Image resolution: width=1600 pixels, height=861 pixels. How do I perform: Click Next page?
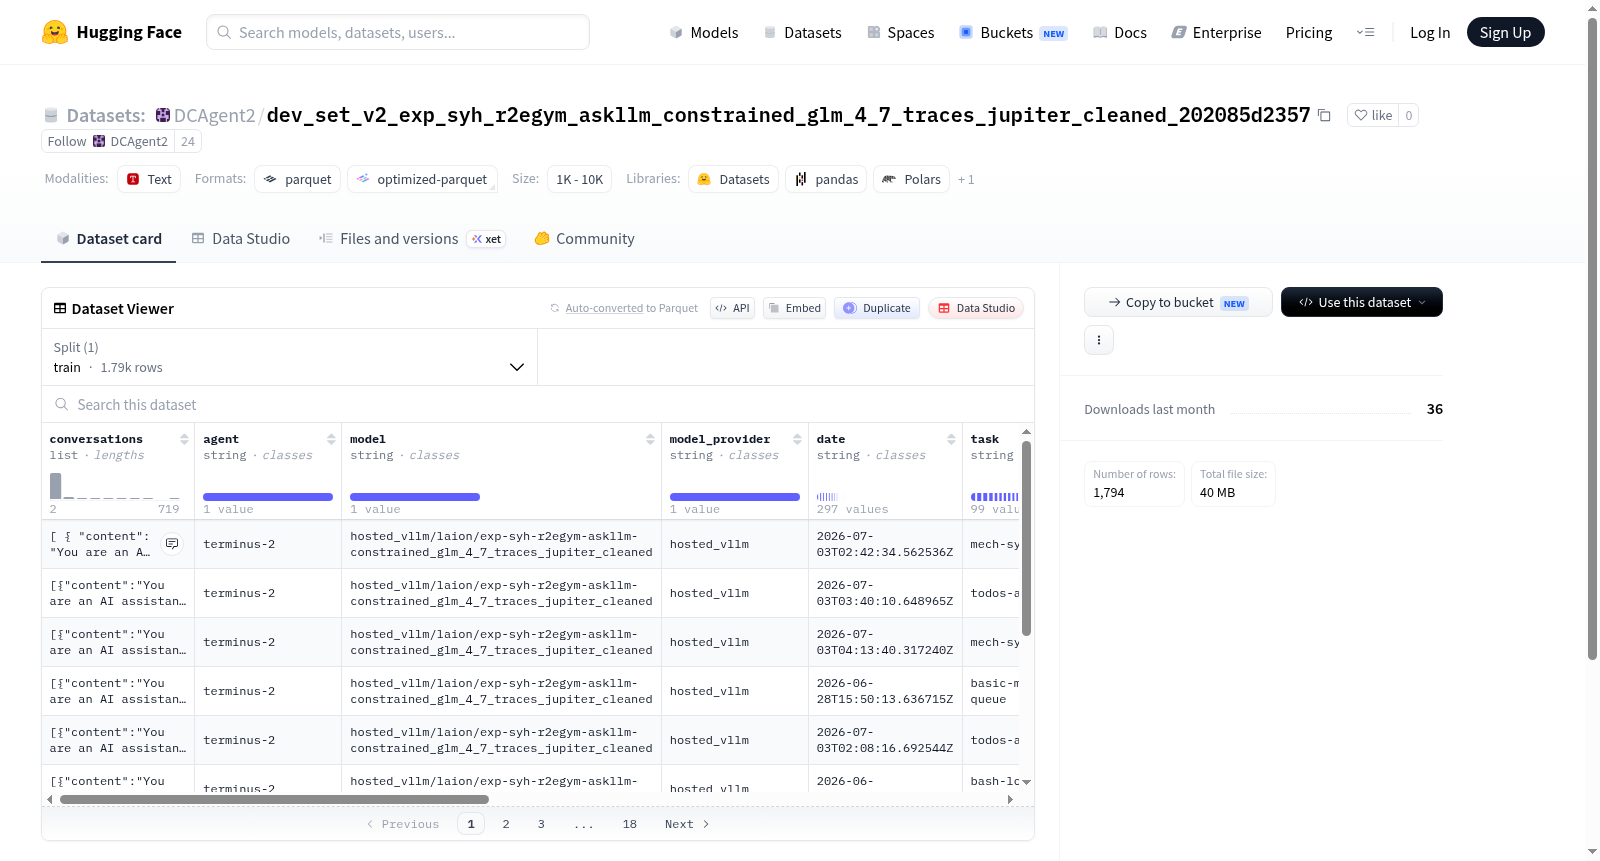pos(687,824)
